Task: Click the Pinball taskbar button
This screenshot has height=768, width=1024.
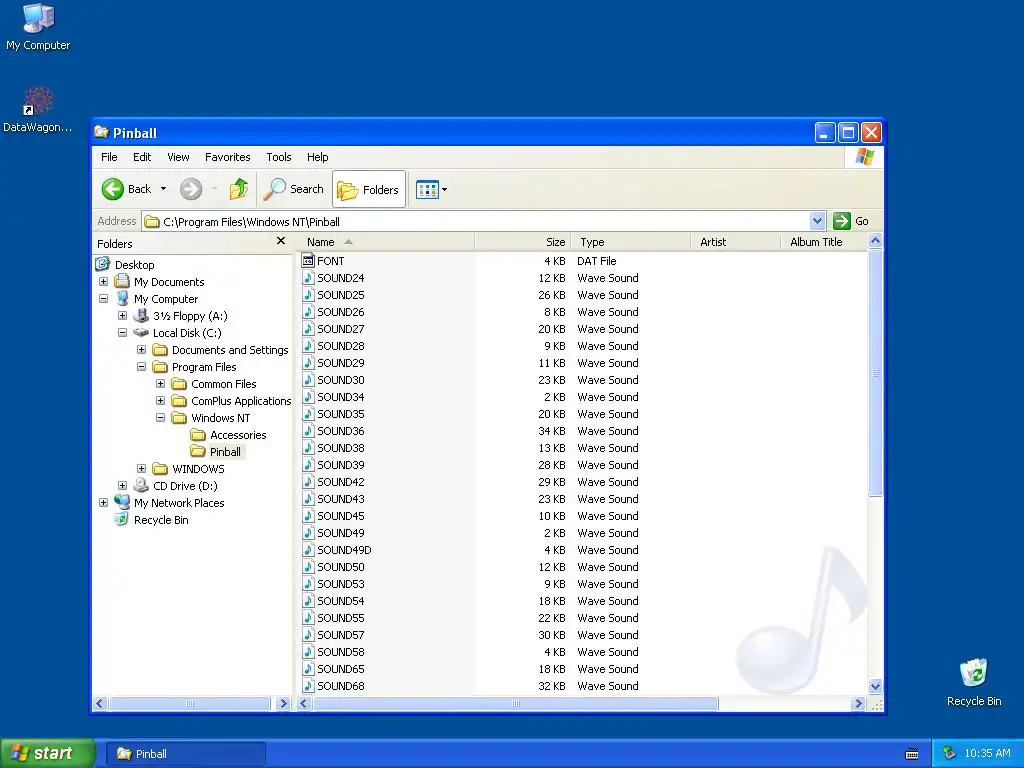Action: (185, 754)
